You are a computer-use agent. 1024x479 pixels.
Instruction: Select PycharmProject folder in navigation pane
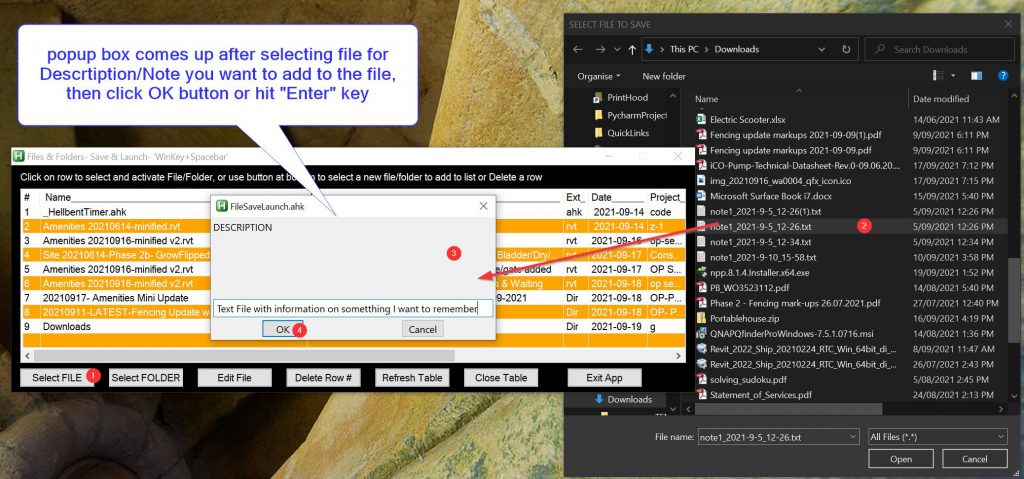630,115
